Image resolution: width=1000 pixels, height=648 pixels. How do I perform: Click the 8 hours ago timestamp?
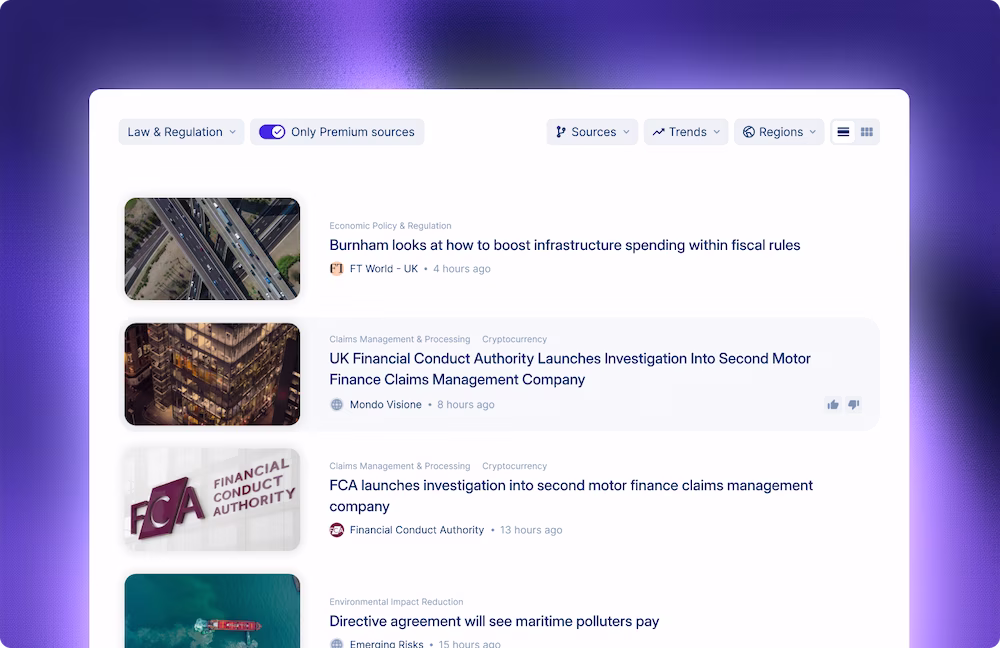tap(466, 404)
